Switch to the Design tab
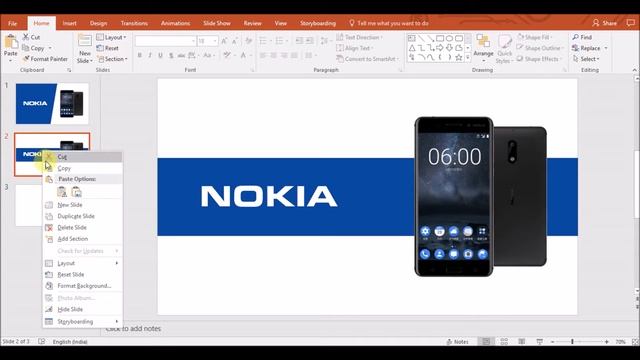The width and height of the screenshot is (640, 360). (x=98, y=23)
